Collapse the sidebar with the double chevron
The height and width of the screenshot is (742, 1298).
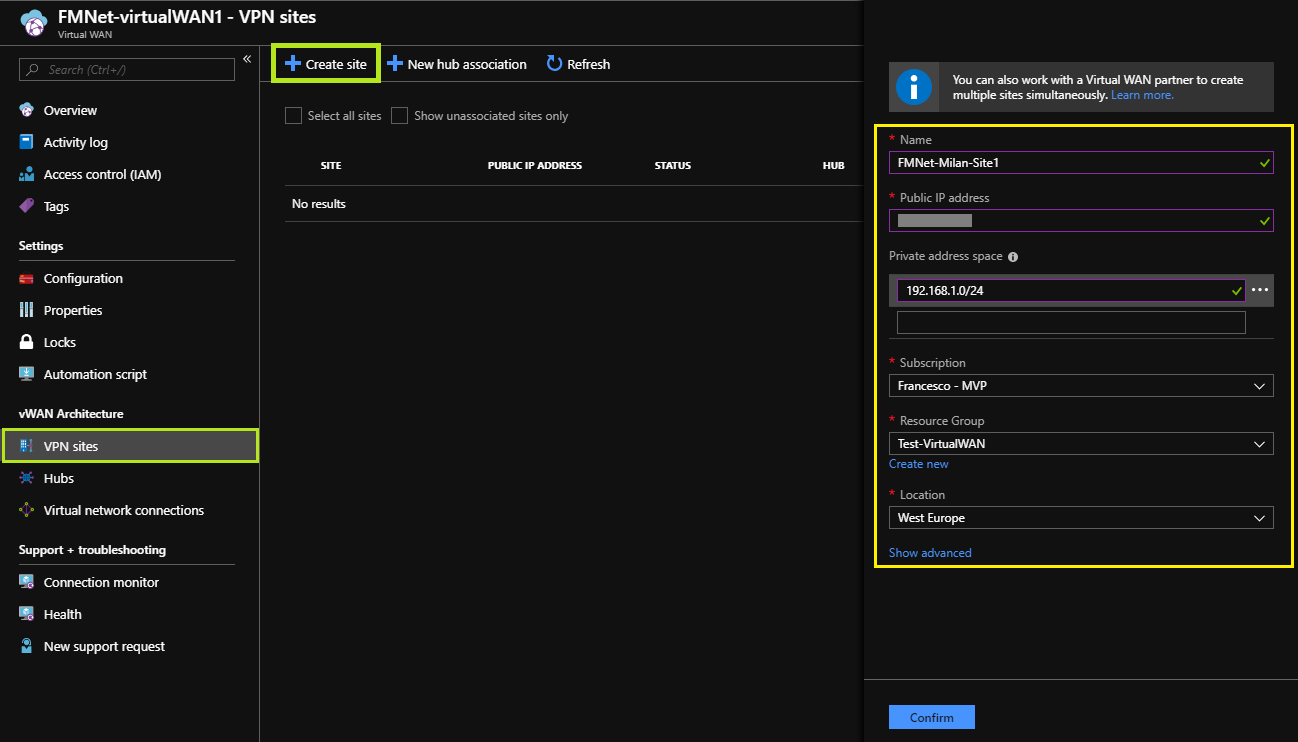coord(247,59)
